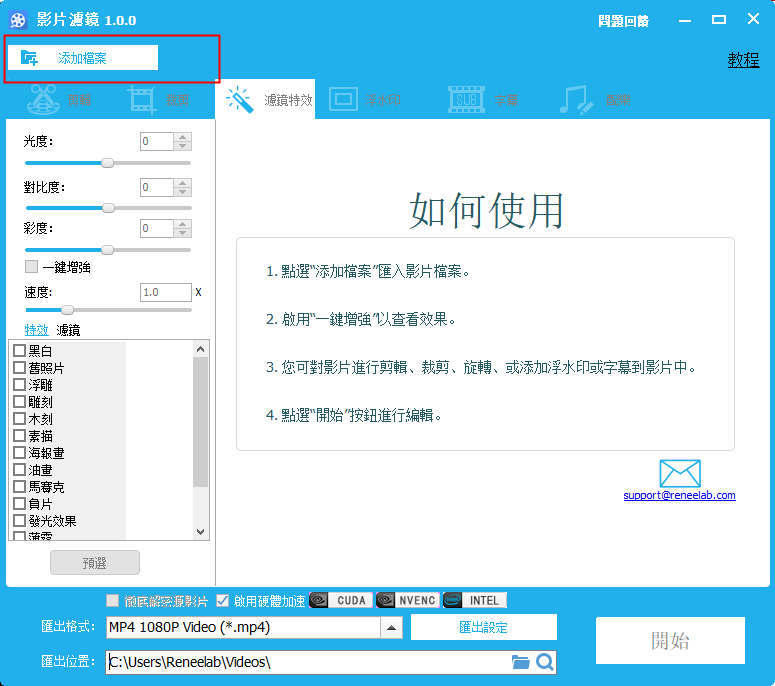Click the 彩度 saturation slider handle
This screenshot has width=775, height=686.
(107, 250)
